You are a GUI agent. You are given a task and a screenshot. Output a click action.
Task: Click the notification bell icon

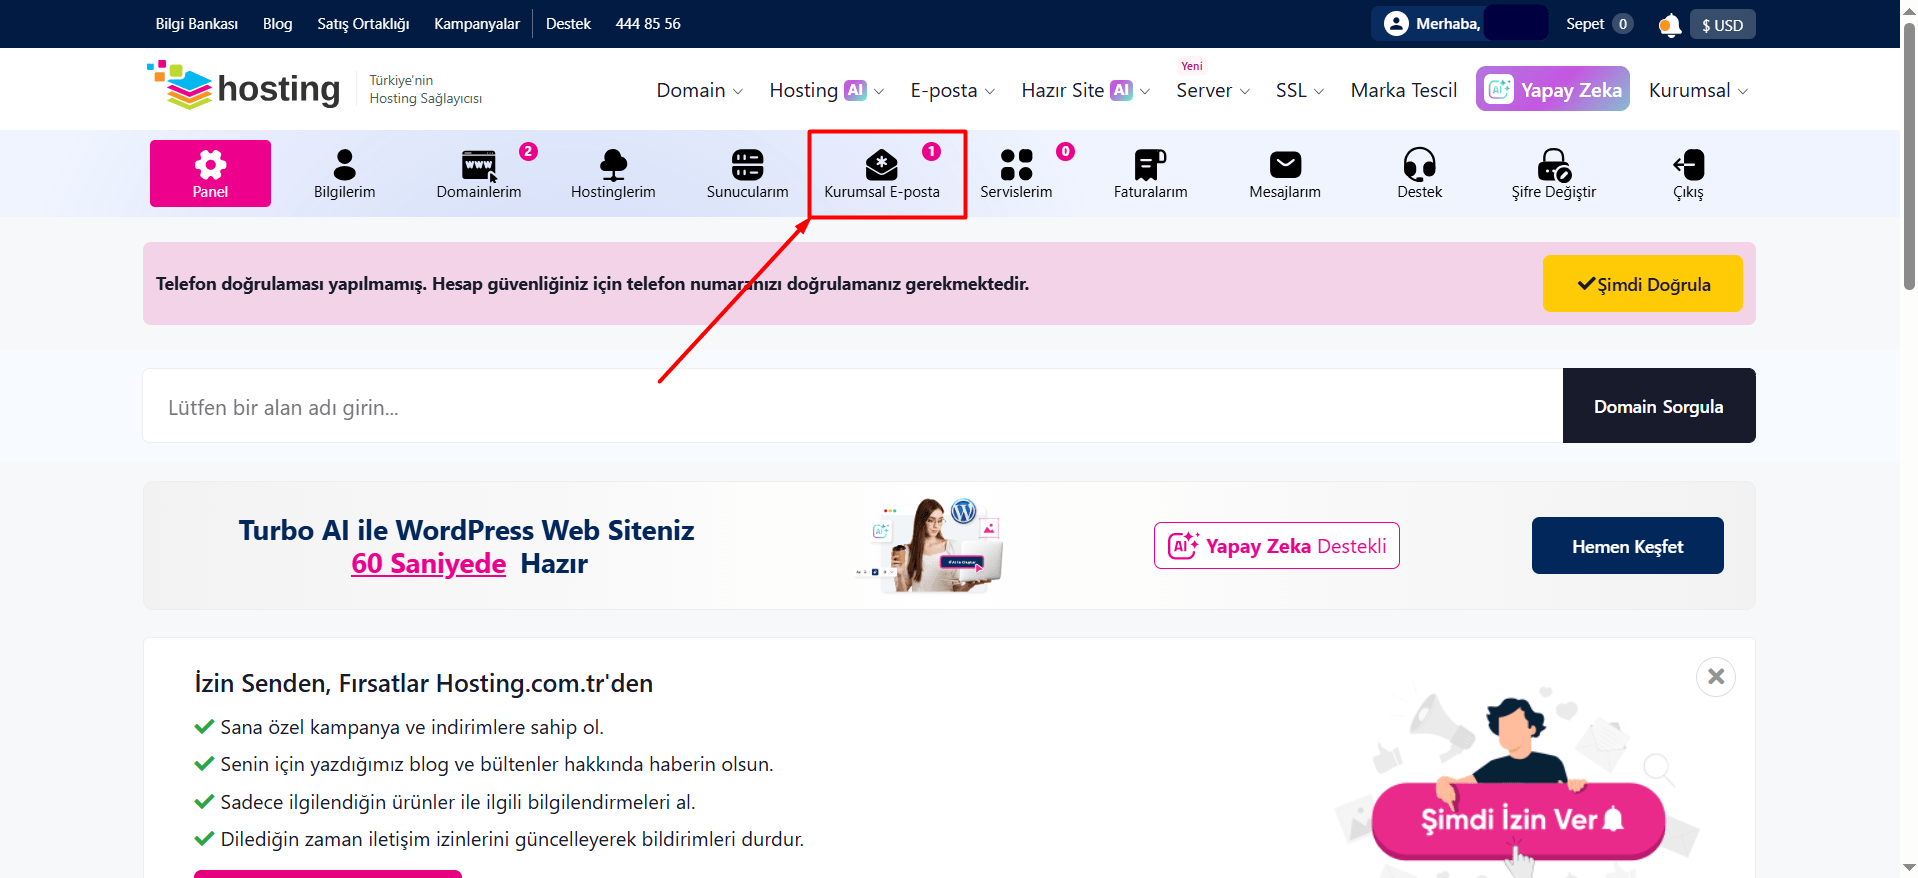pos(1669,25)
